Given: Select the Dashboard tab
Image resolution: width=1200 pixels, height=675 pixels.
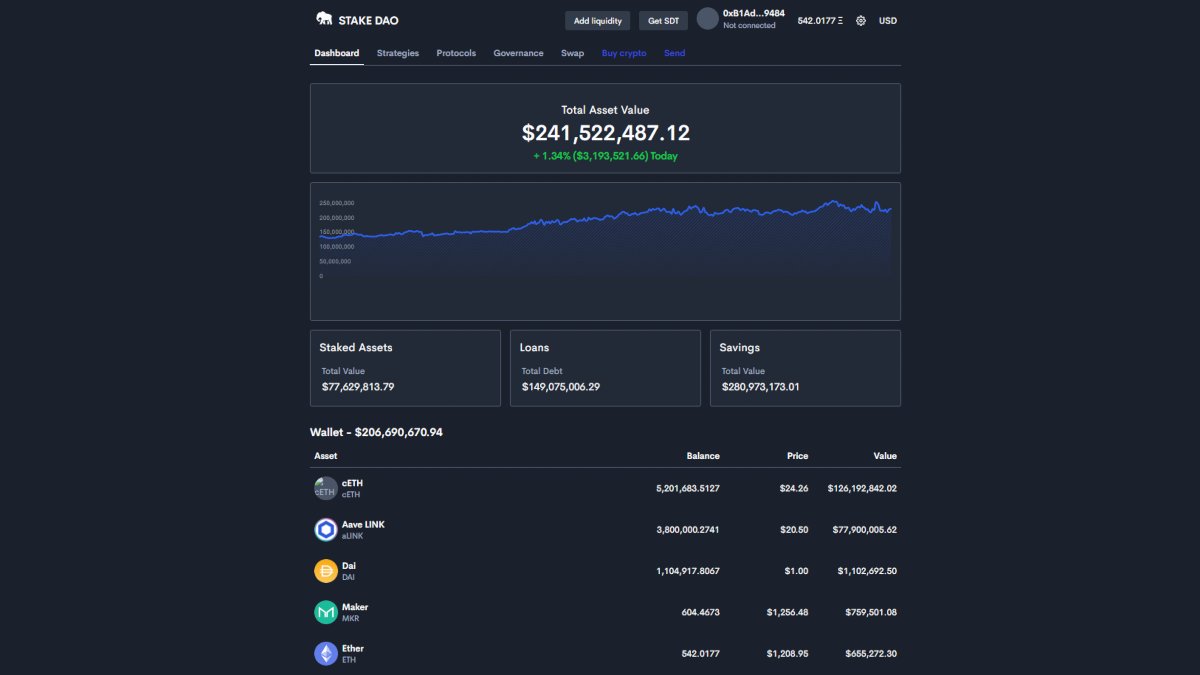Looking at the screenshot, I should tap(336, 53).
